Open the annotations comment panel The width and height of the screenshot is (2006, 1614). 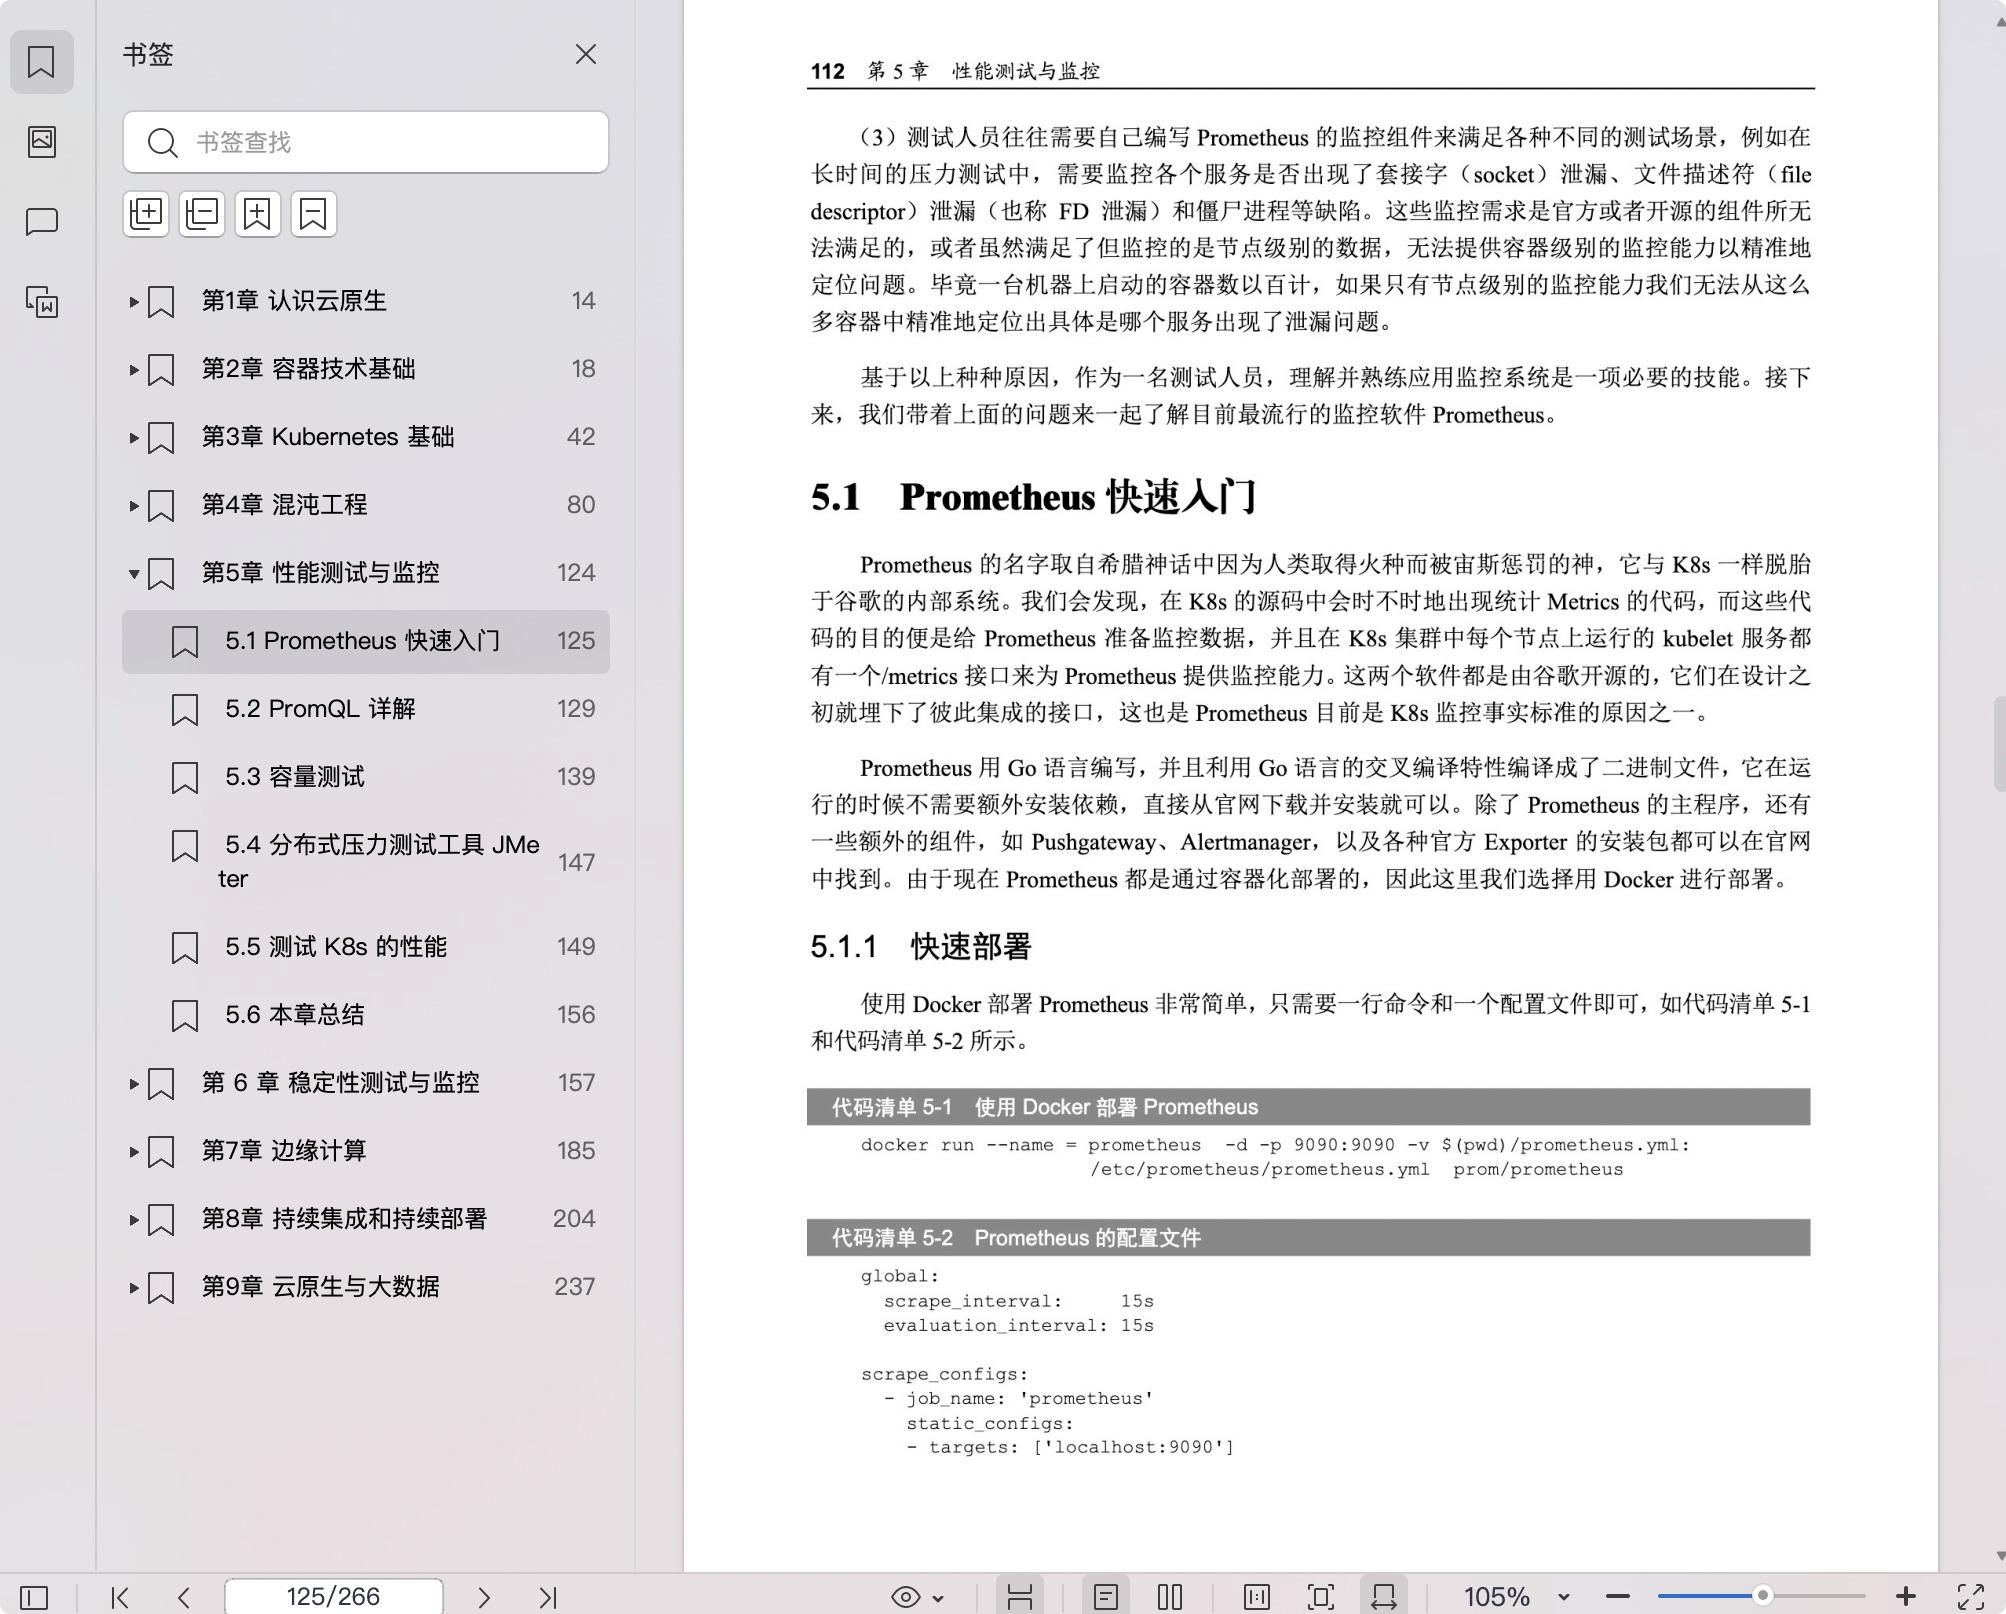point(41,221)
